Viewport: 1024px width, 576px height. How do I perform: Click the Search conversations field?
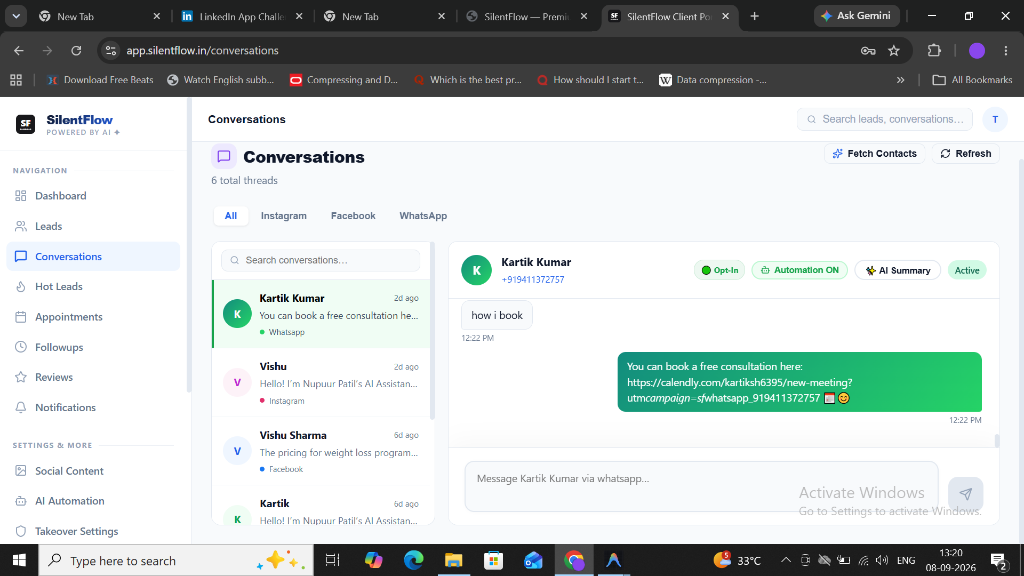pyautogui.click(x=321, y=260)
